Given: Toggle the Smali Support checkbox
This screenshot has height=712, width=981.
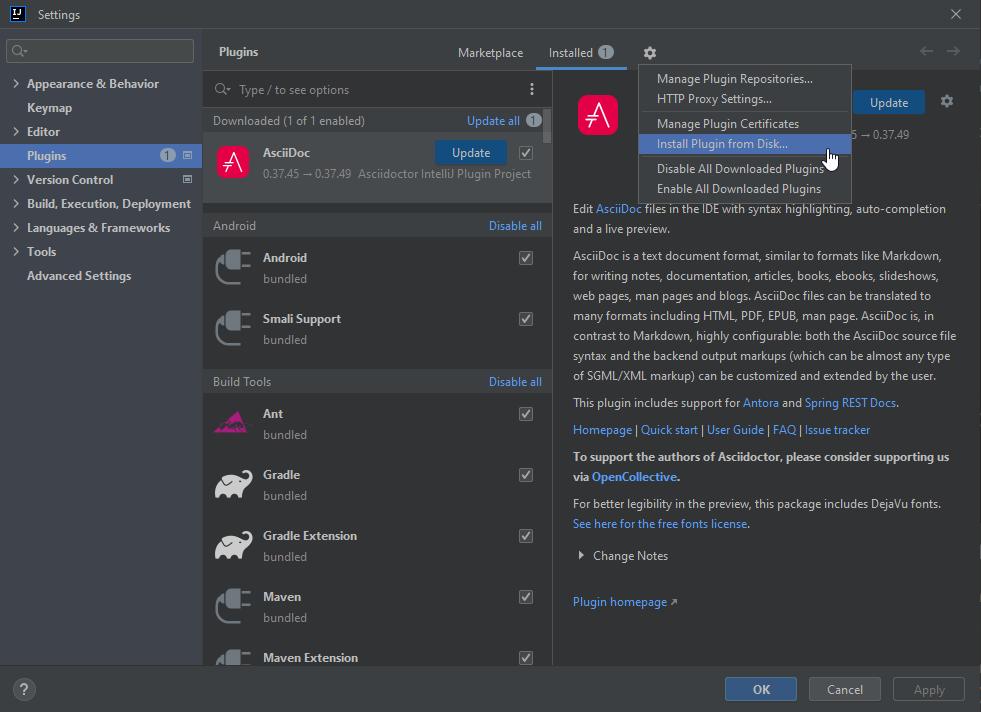Looking at the screenshot, I should coord(525,318).
